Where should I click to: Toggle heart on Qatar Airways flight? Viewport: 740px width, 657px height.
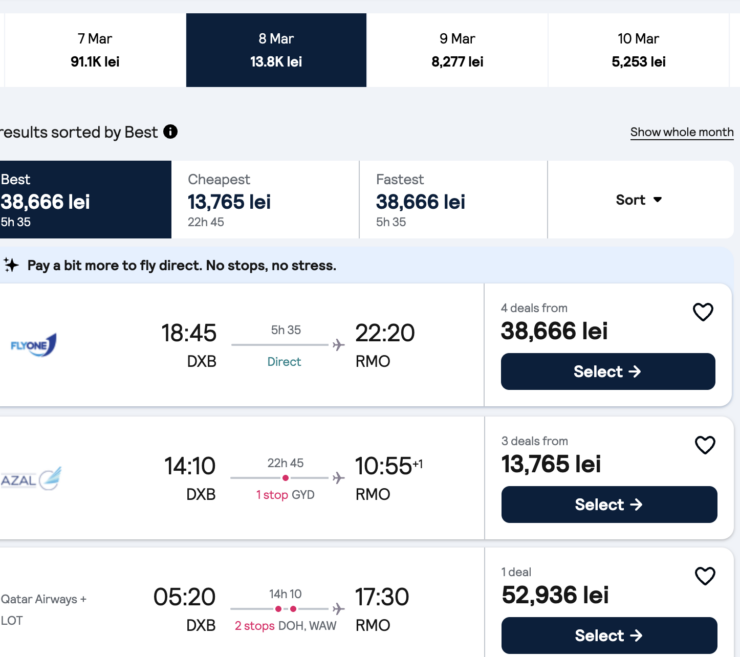[705, 576]
